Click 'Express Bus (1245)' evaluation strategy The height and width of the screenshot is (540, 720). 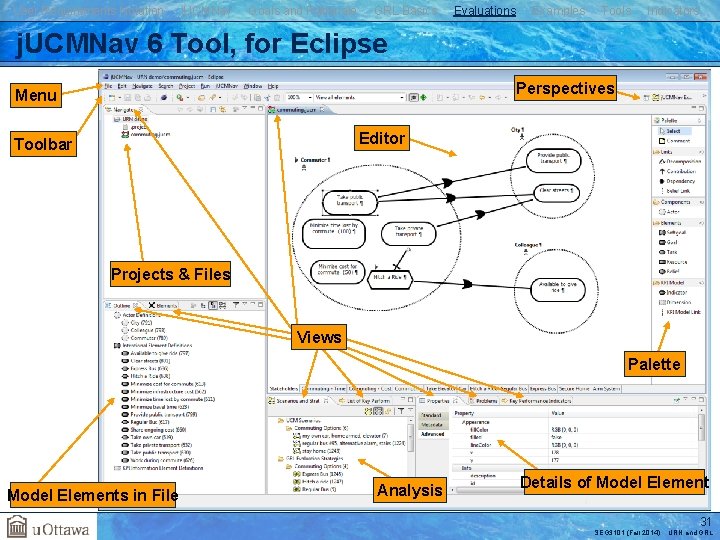[x=318, y=474]
